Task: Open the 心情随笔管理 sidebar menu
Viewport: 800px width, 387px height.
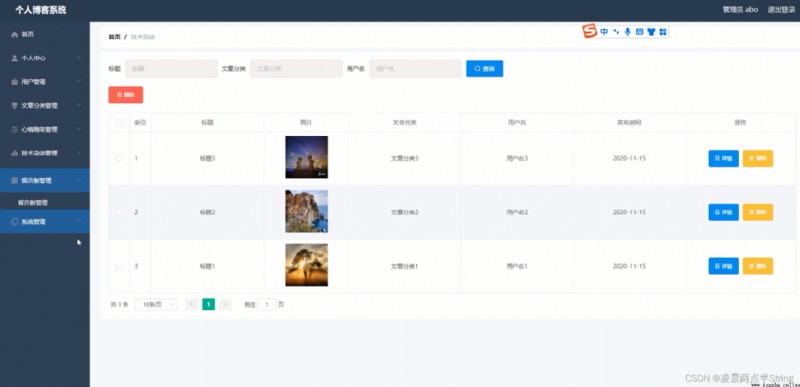Action: [x=45, y=130]
